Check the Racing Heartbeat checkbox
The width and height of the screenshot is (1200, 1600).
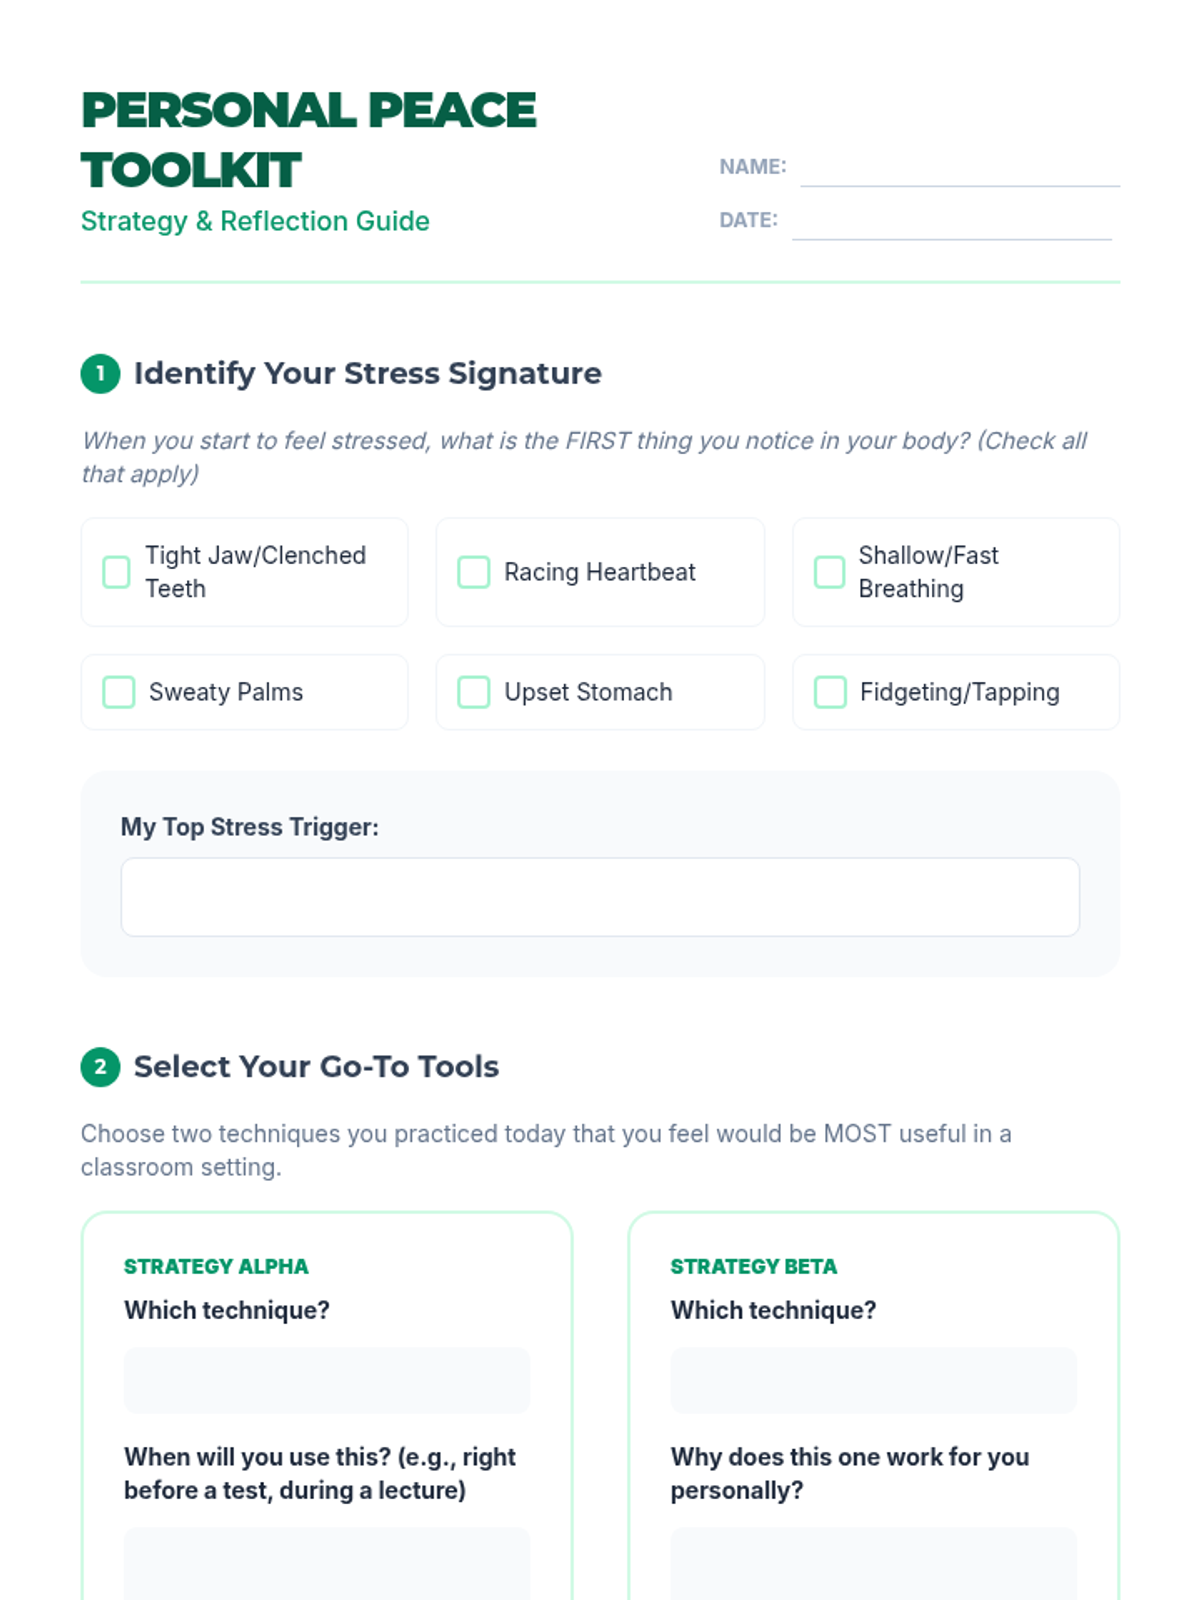473,572
